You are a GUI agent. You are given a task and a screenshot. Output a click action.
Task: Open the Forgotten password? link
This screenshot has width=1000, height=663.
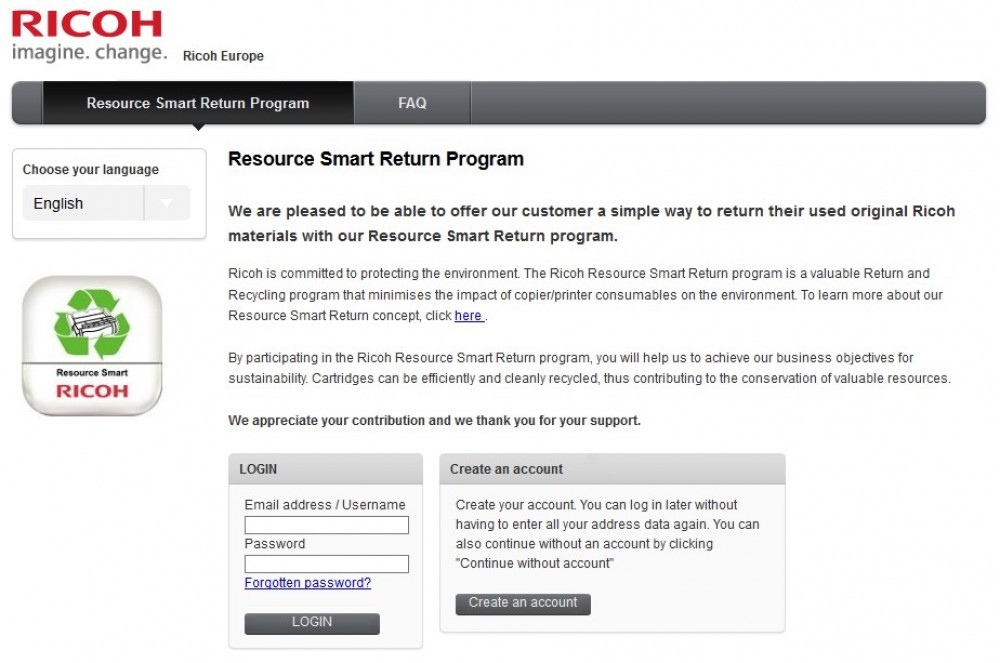click(307, 583)
